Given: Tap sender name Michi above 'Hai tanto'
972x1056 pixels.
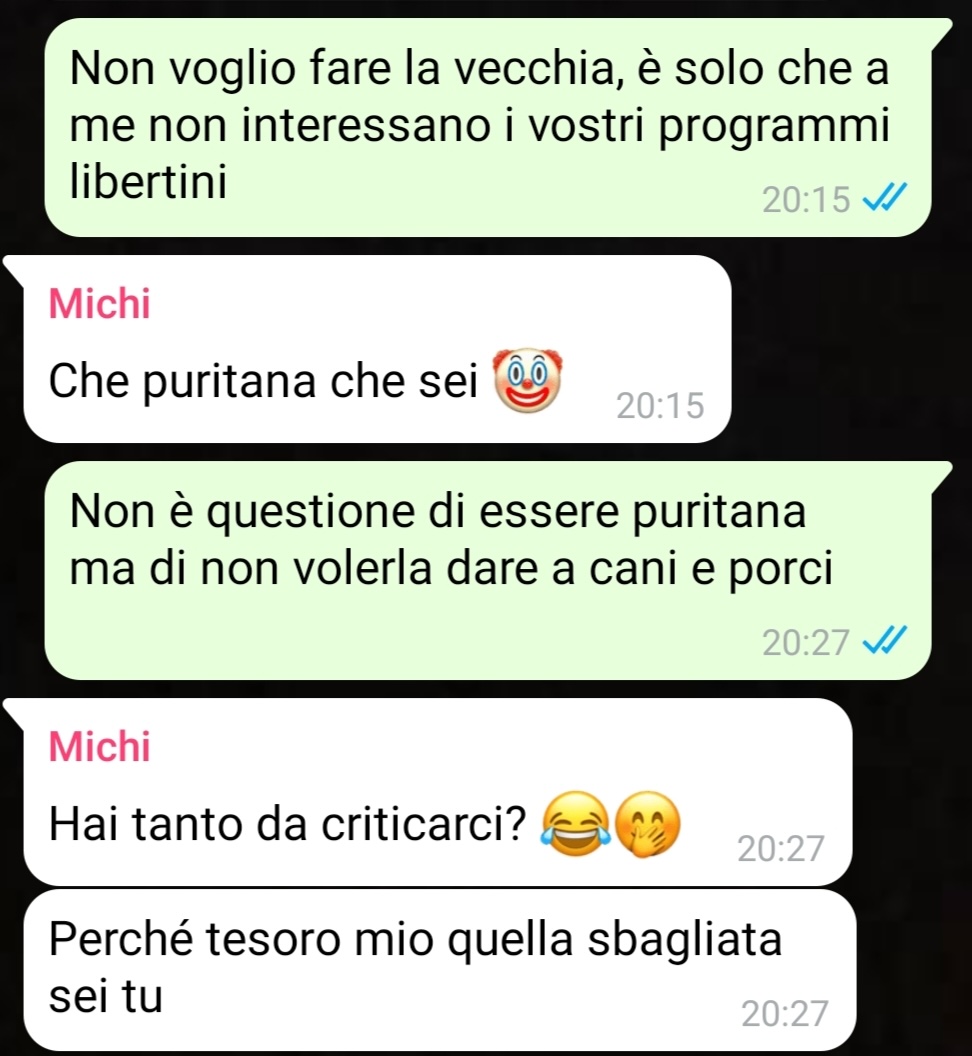Looking at the screenshot, I should tap(100, 746).
